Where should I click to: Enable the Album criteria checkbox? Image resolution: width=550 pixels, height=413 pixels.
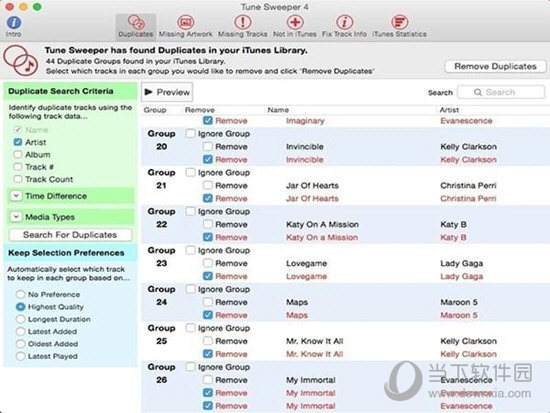(18, 154)
